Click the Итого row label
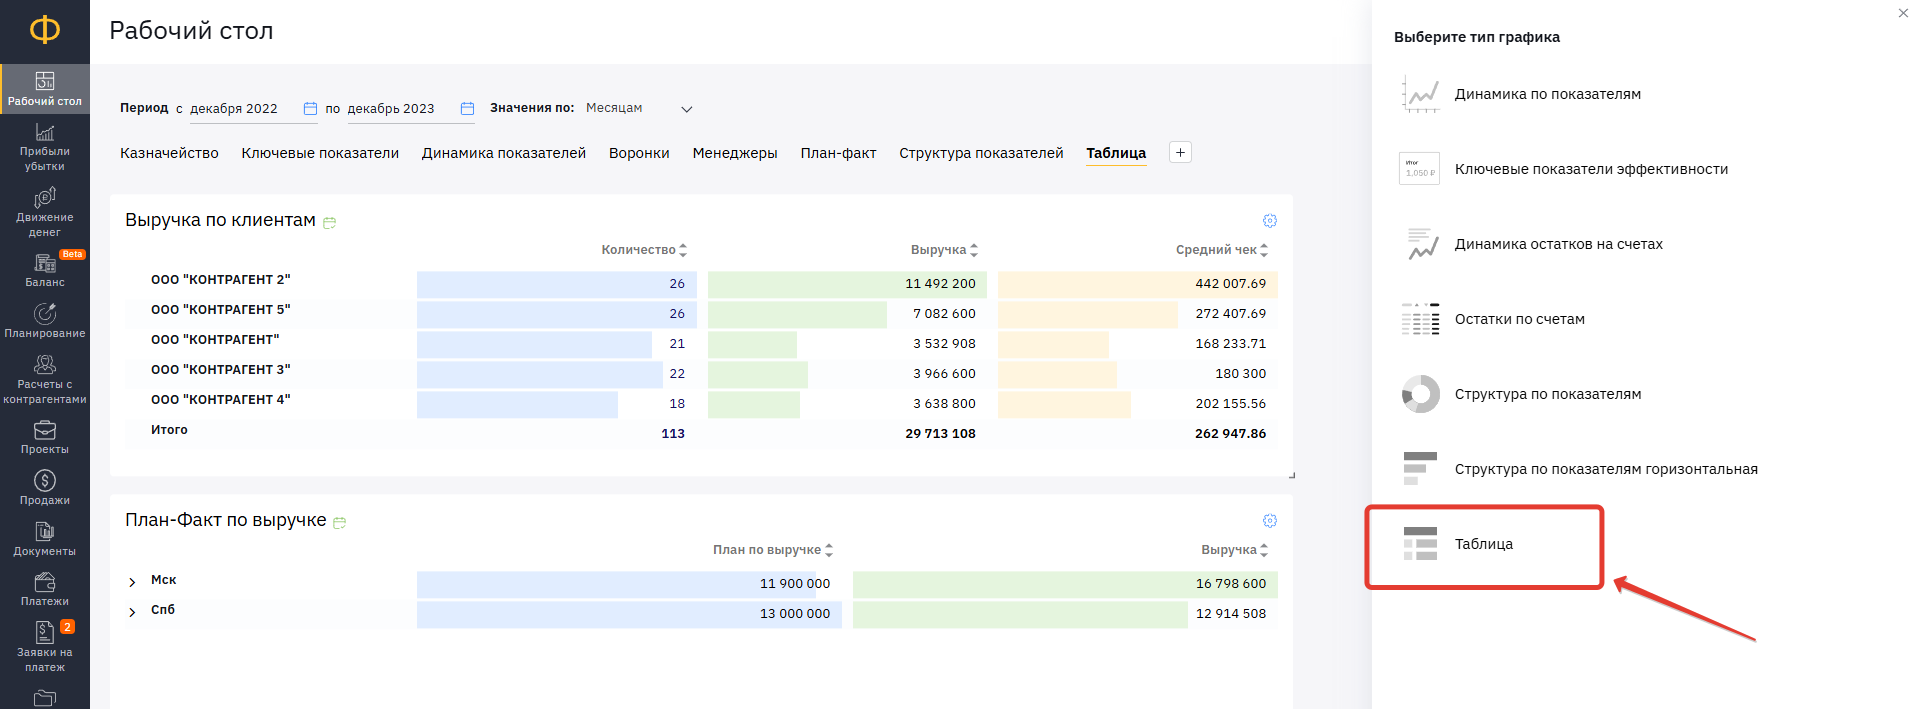Viewport: 1919px width, 709px height. click(169, 430)
